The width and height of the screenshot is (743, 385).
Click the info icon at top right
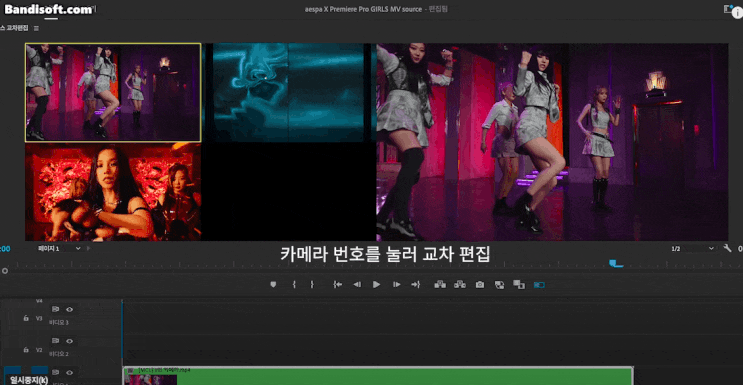[737, 13]
